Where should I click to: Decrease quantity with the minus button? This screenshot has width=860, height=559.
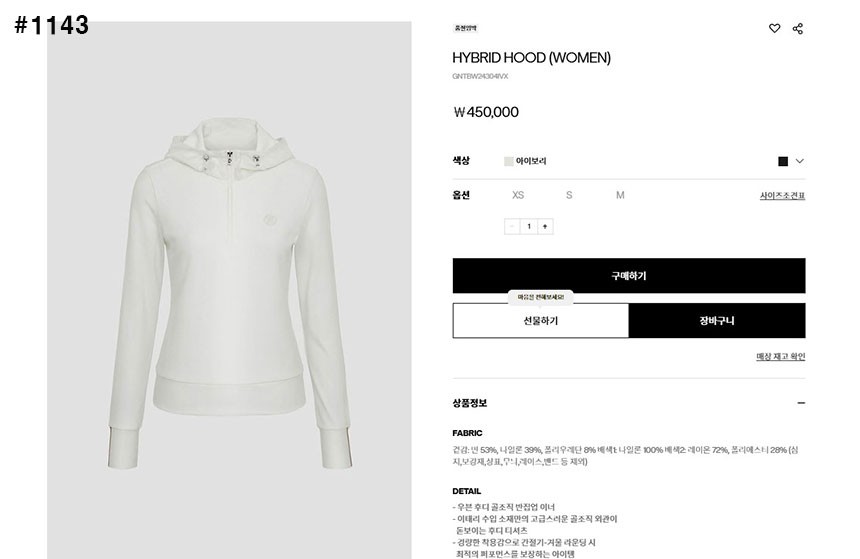coord(512,227)
